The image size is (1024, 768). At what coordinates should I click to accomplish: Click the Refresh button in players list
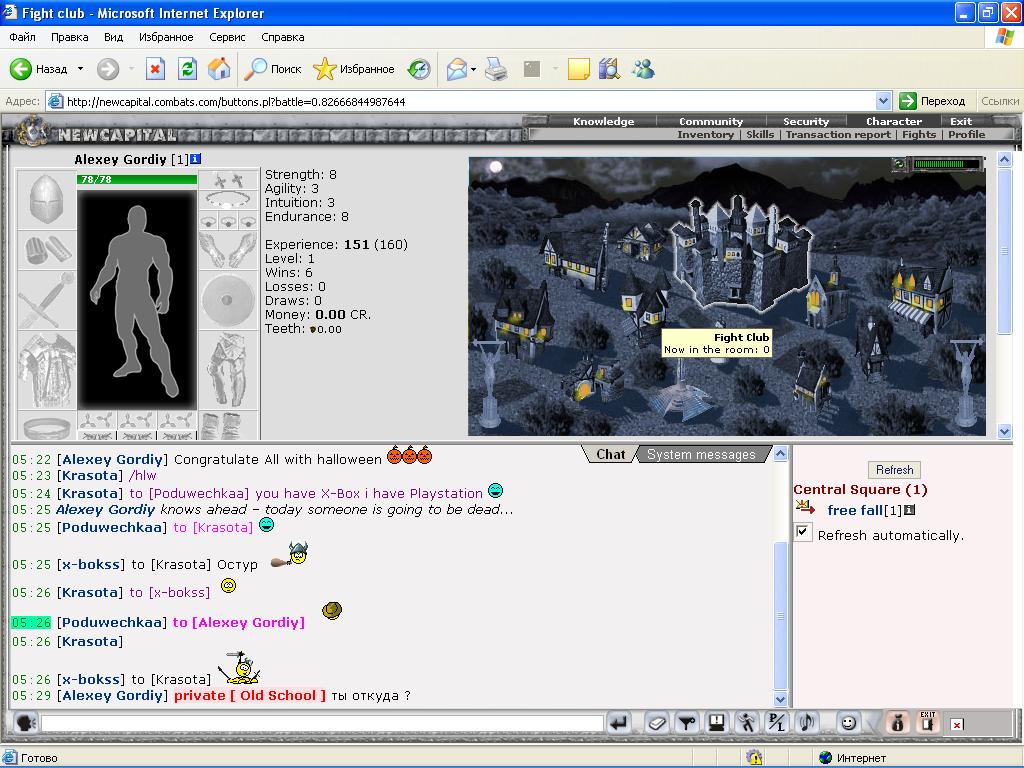pyautogui.click(x=894, y=470)
